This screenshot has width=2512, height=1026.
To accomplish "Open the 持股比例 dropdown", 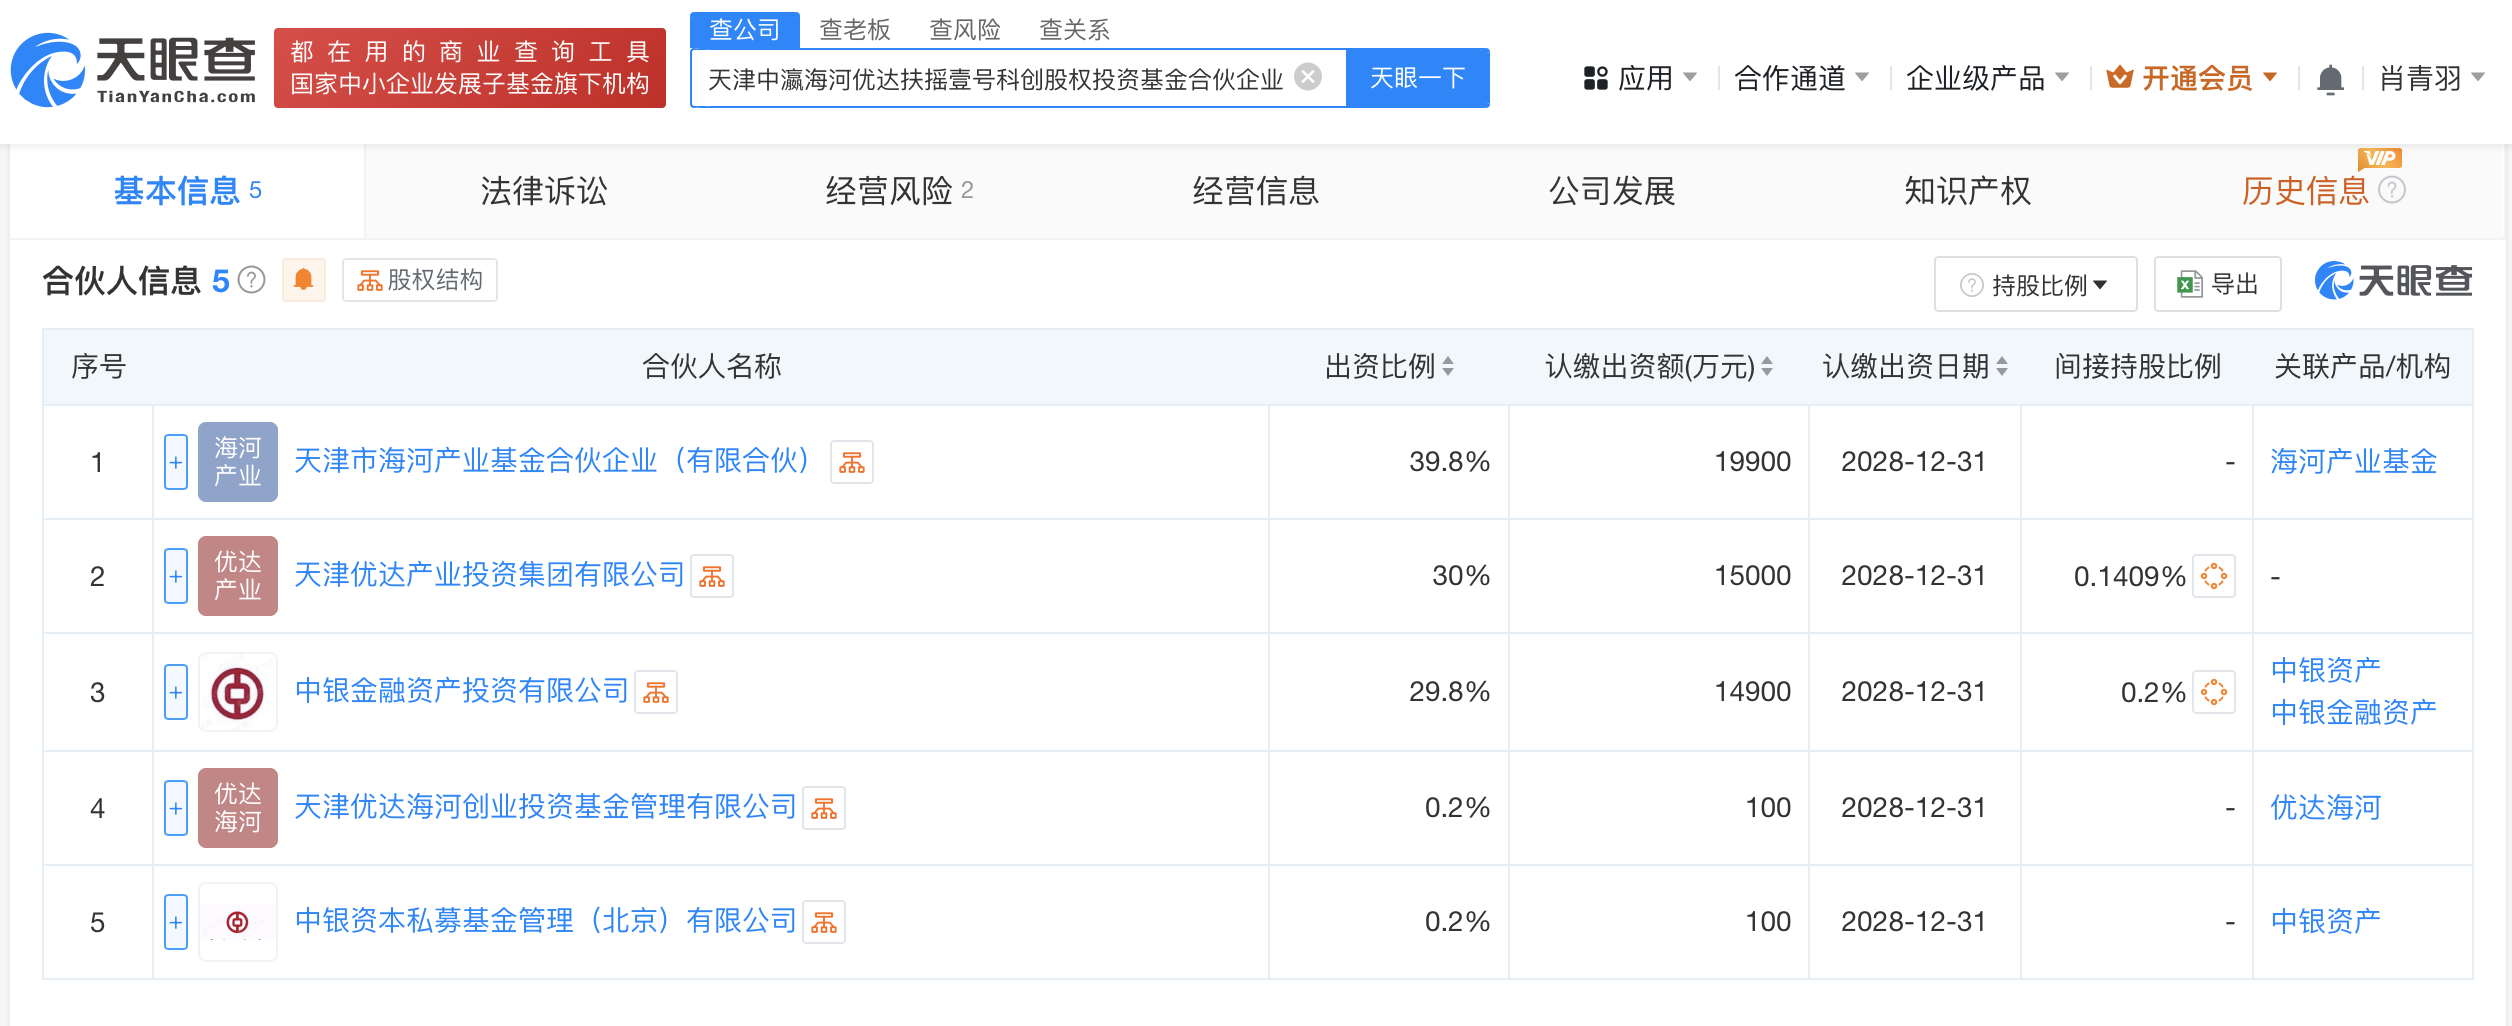I will [x=2036, y=285].
